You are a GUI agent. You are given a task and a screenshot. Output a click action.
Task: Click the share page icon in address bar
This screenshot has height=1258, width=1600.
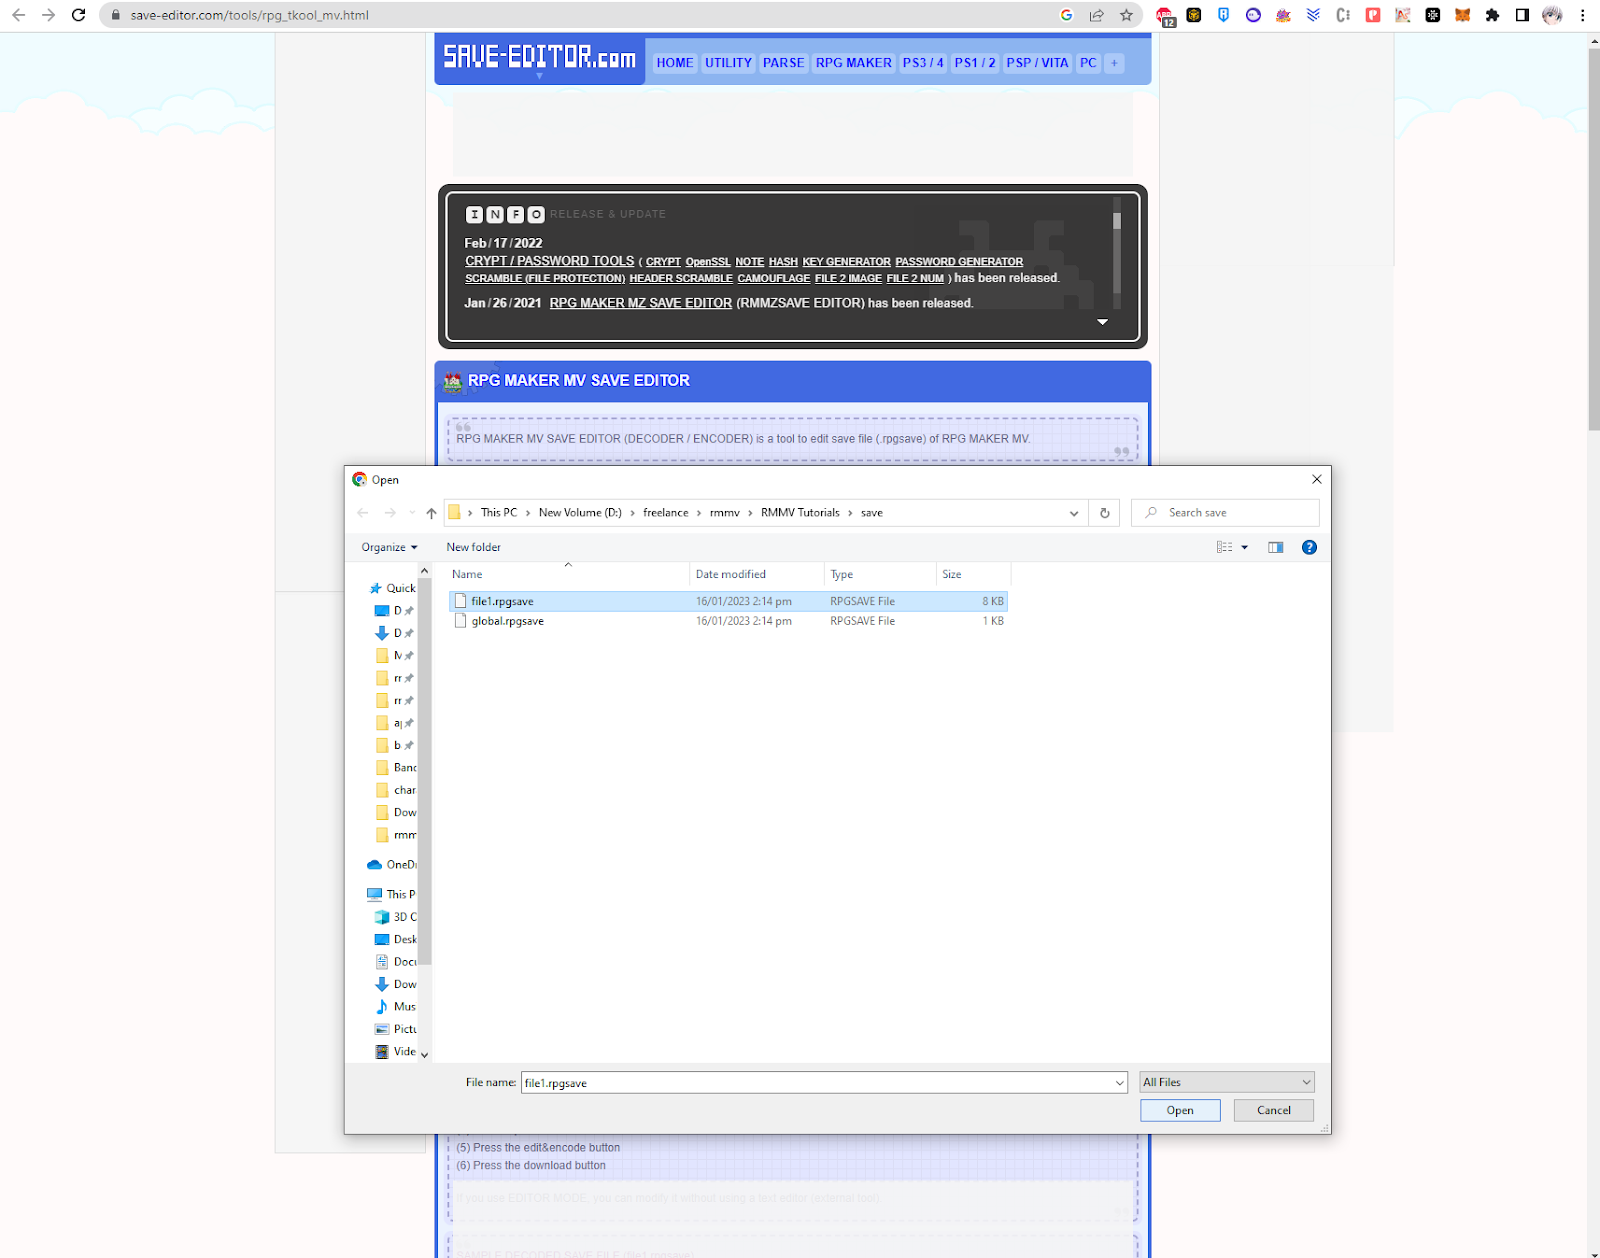(x=1097, y=15)
